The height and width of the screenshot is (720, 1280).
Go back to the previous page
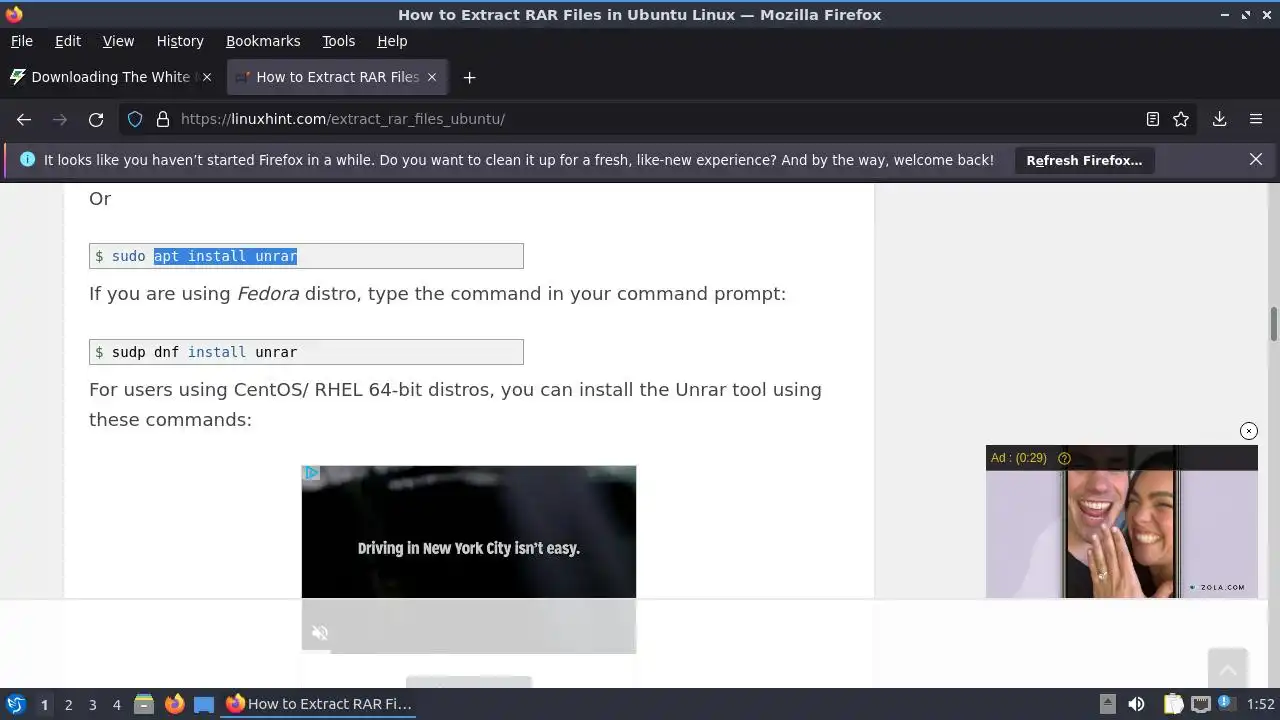pos(24,119)
